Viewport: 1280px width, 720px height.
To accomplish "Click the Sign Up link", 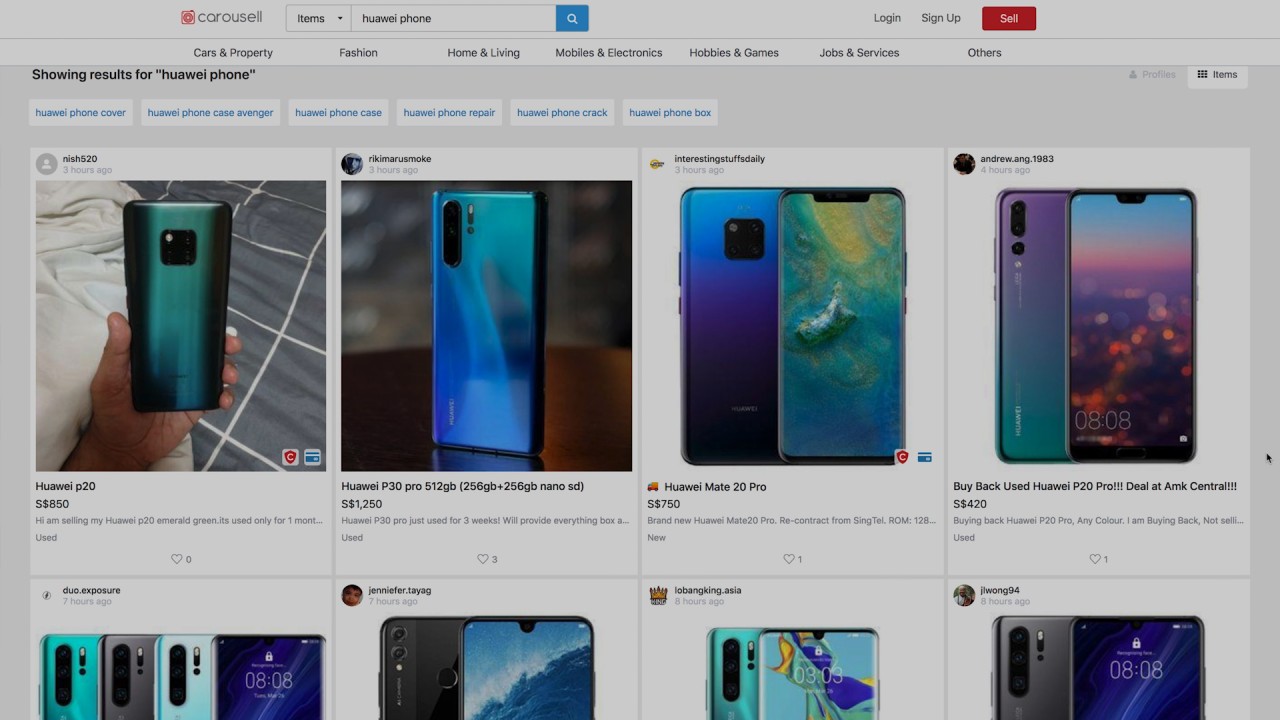I will click(x=941, y=18).
